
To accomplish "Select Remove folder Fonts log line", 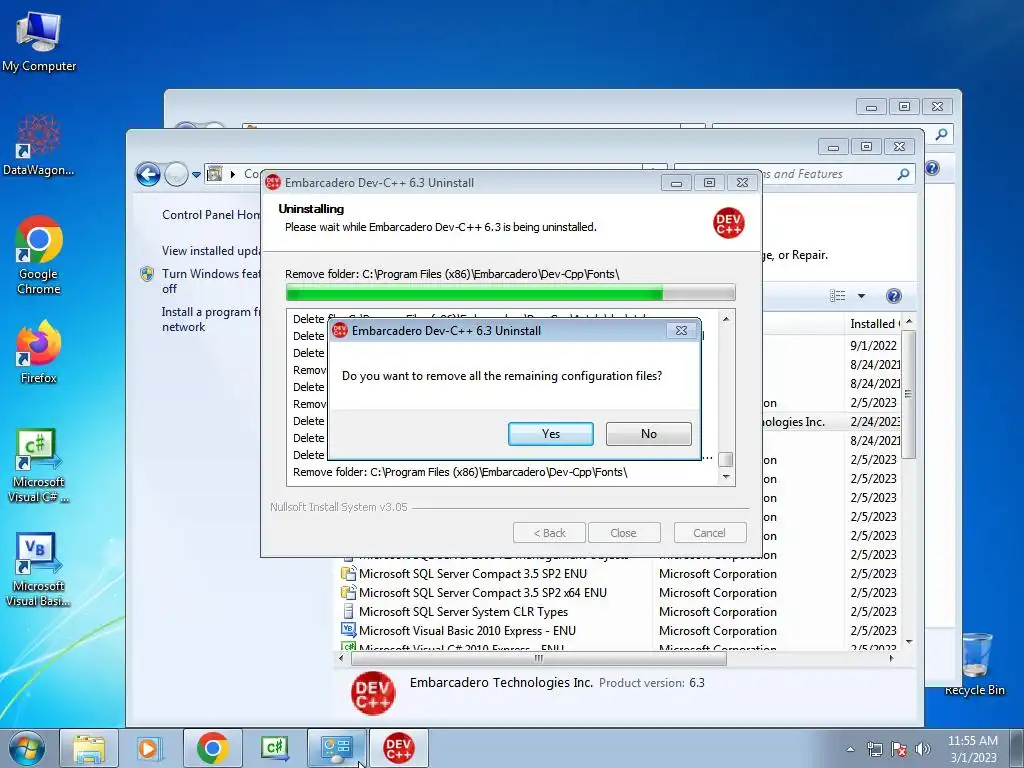I will pyautogui.click(x=460, y=472).
